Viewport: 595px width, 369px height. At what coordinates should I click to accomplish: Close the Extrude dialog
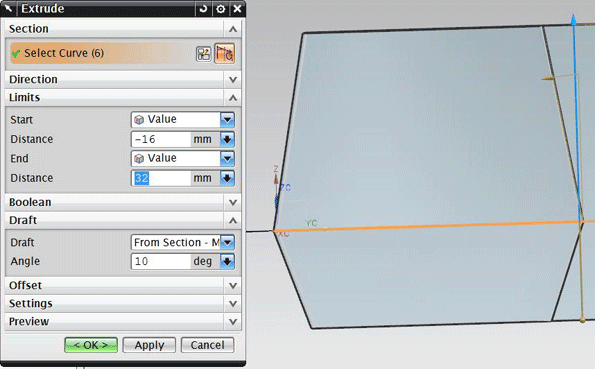tap(237, 8)
